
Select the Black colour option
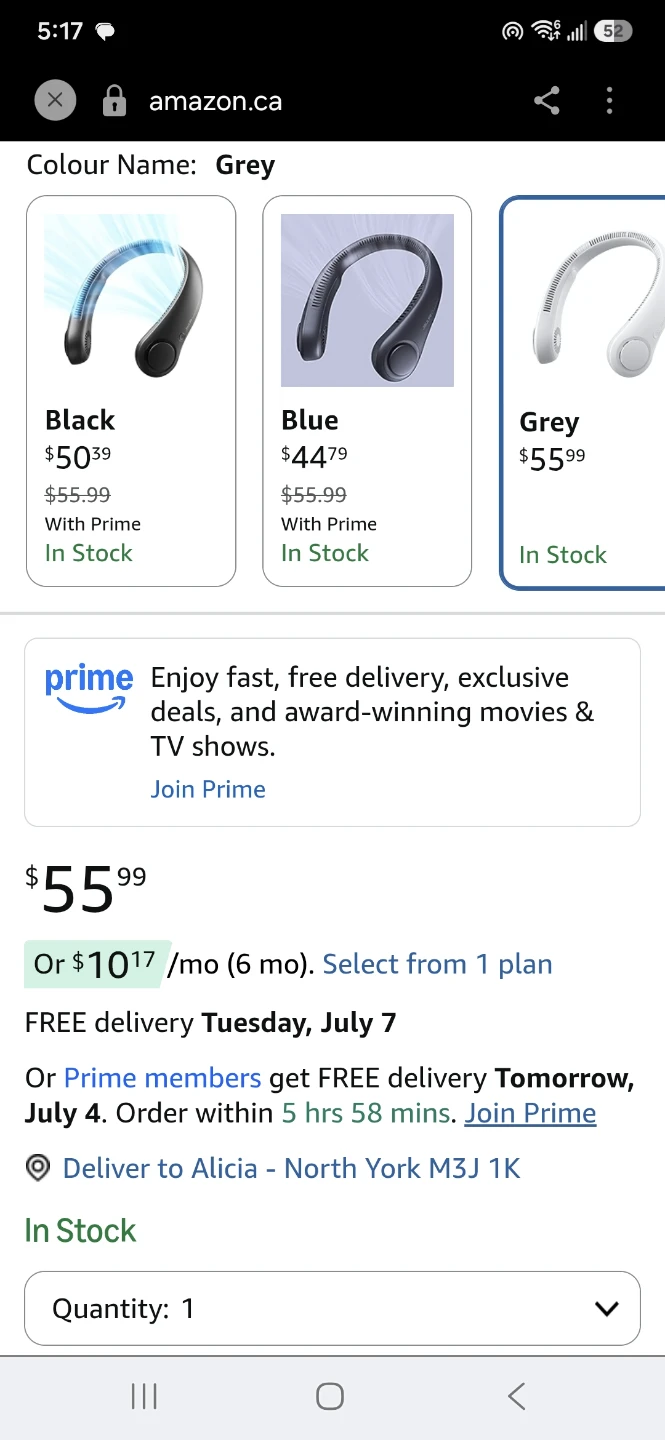pos(131,391)
